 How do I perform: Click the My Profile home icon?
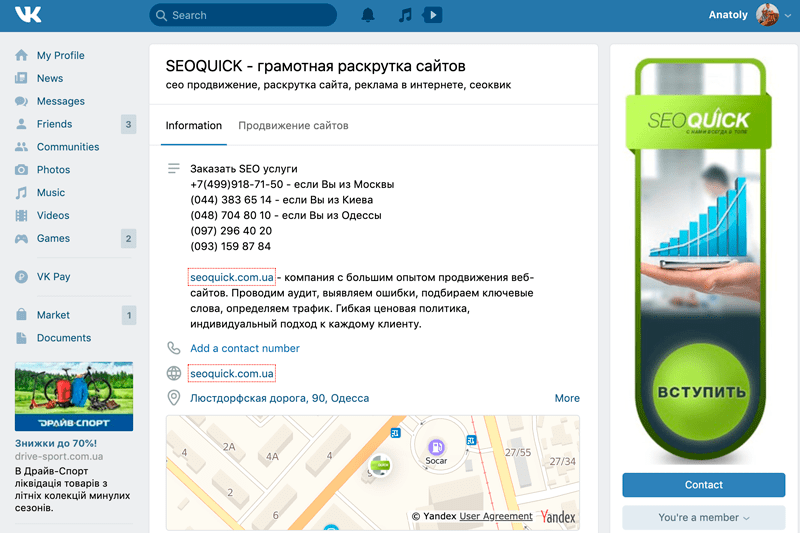coord(21,55)
